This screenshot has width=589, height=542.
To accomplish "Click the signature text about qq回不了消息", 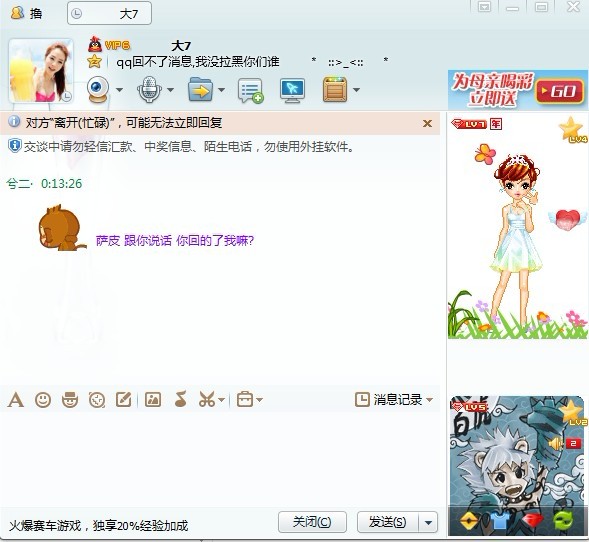I will point(198,62).
